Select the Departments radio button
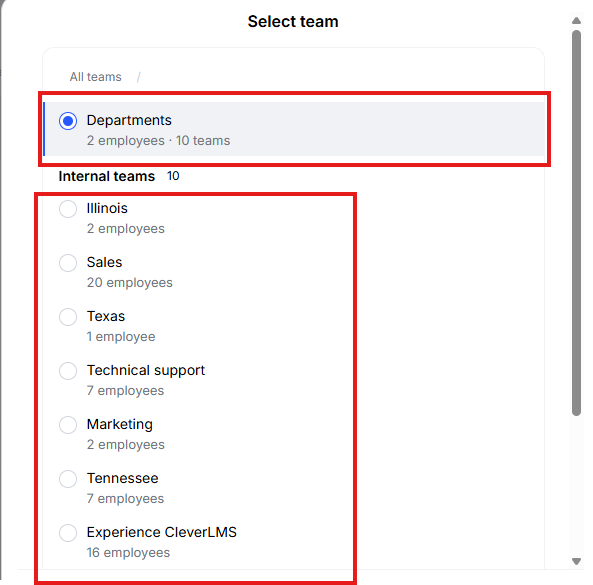Viewport: 593px width, 585px height. click(68, 121)
